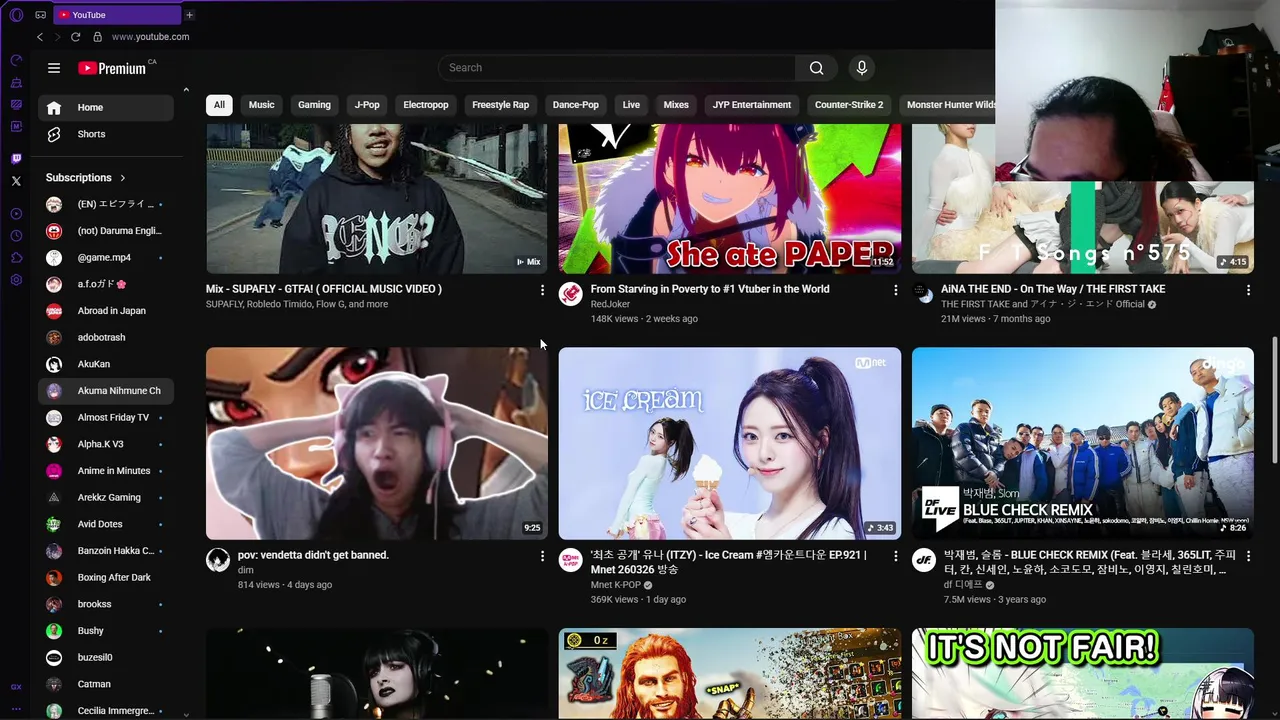Screen dimensions: 1280x720
Task: Reload the page with refresh icon
Action: click(75, 37)
